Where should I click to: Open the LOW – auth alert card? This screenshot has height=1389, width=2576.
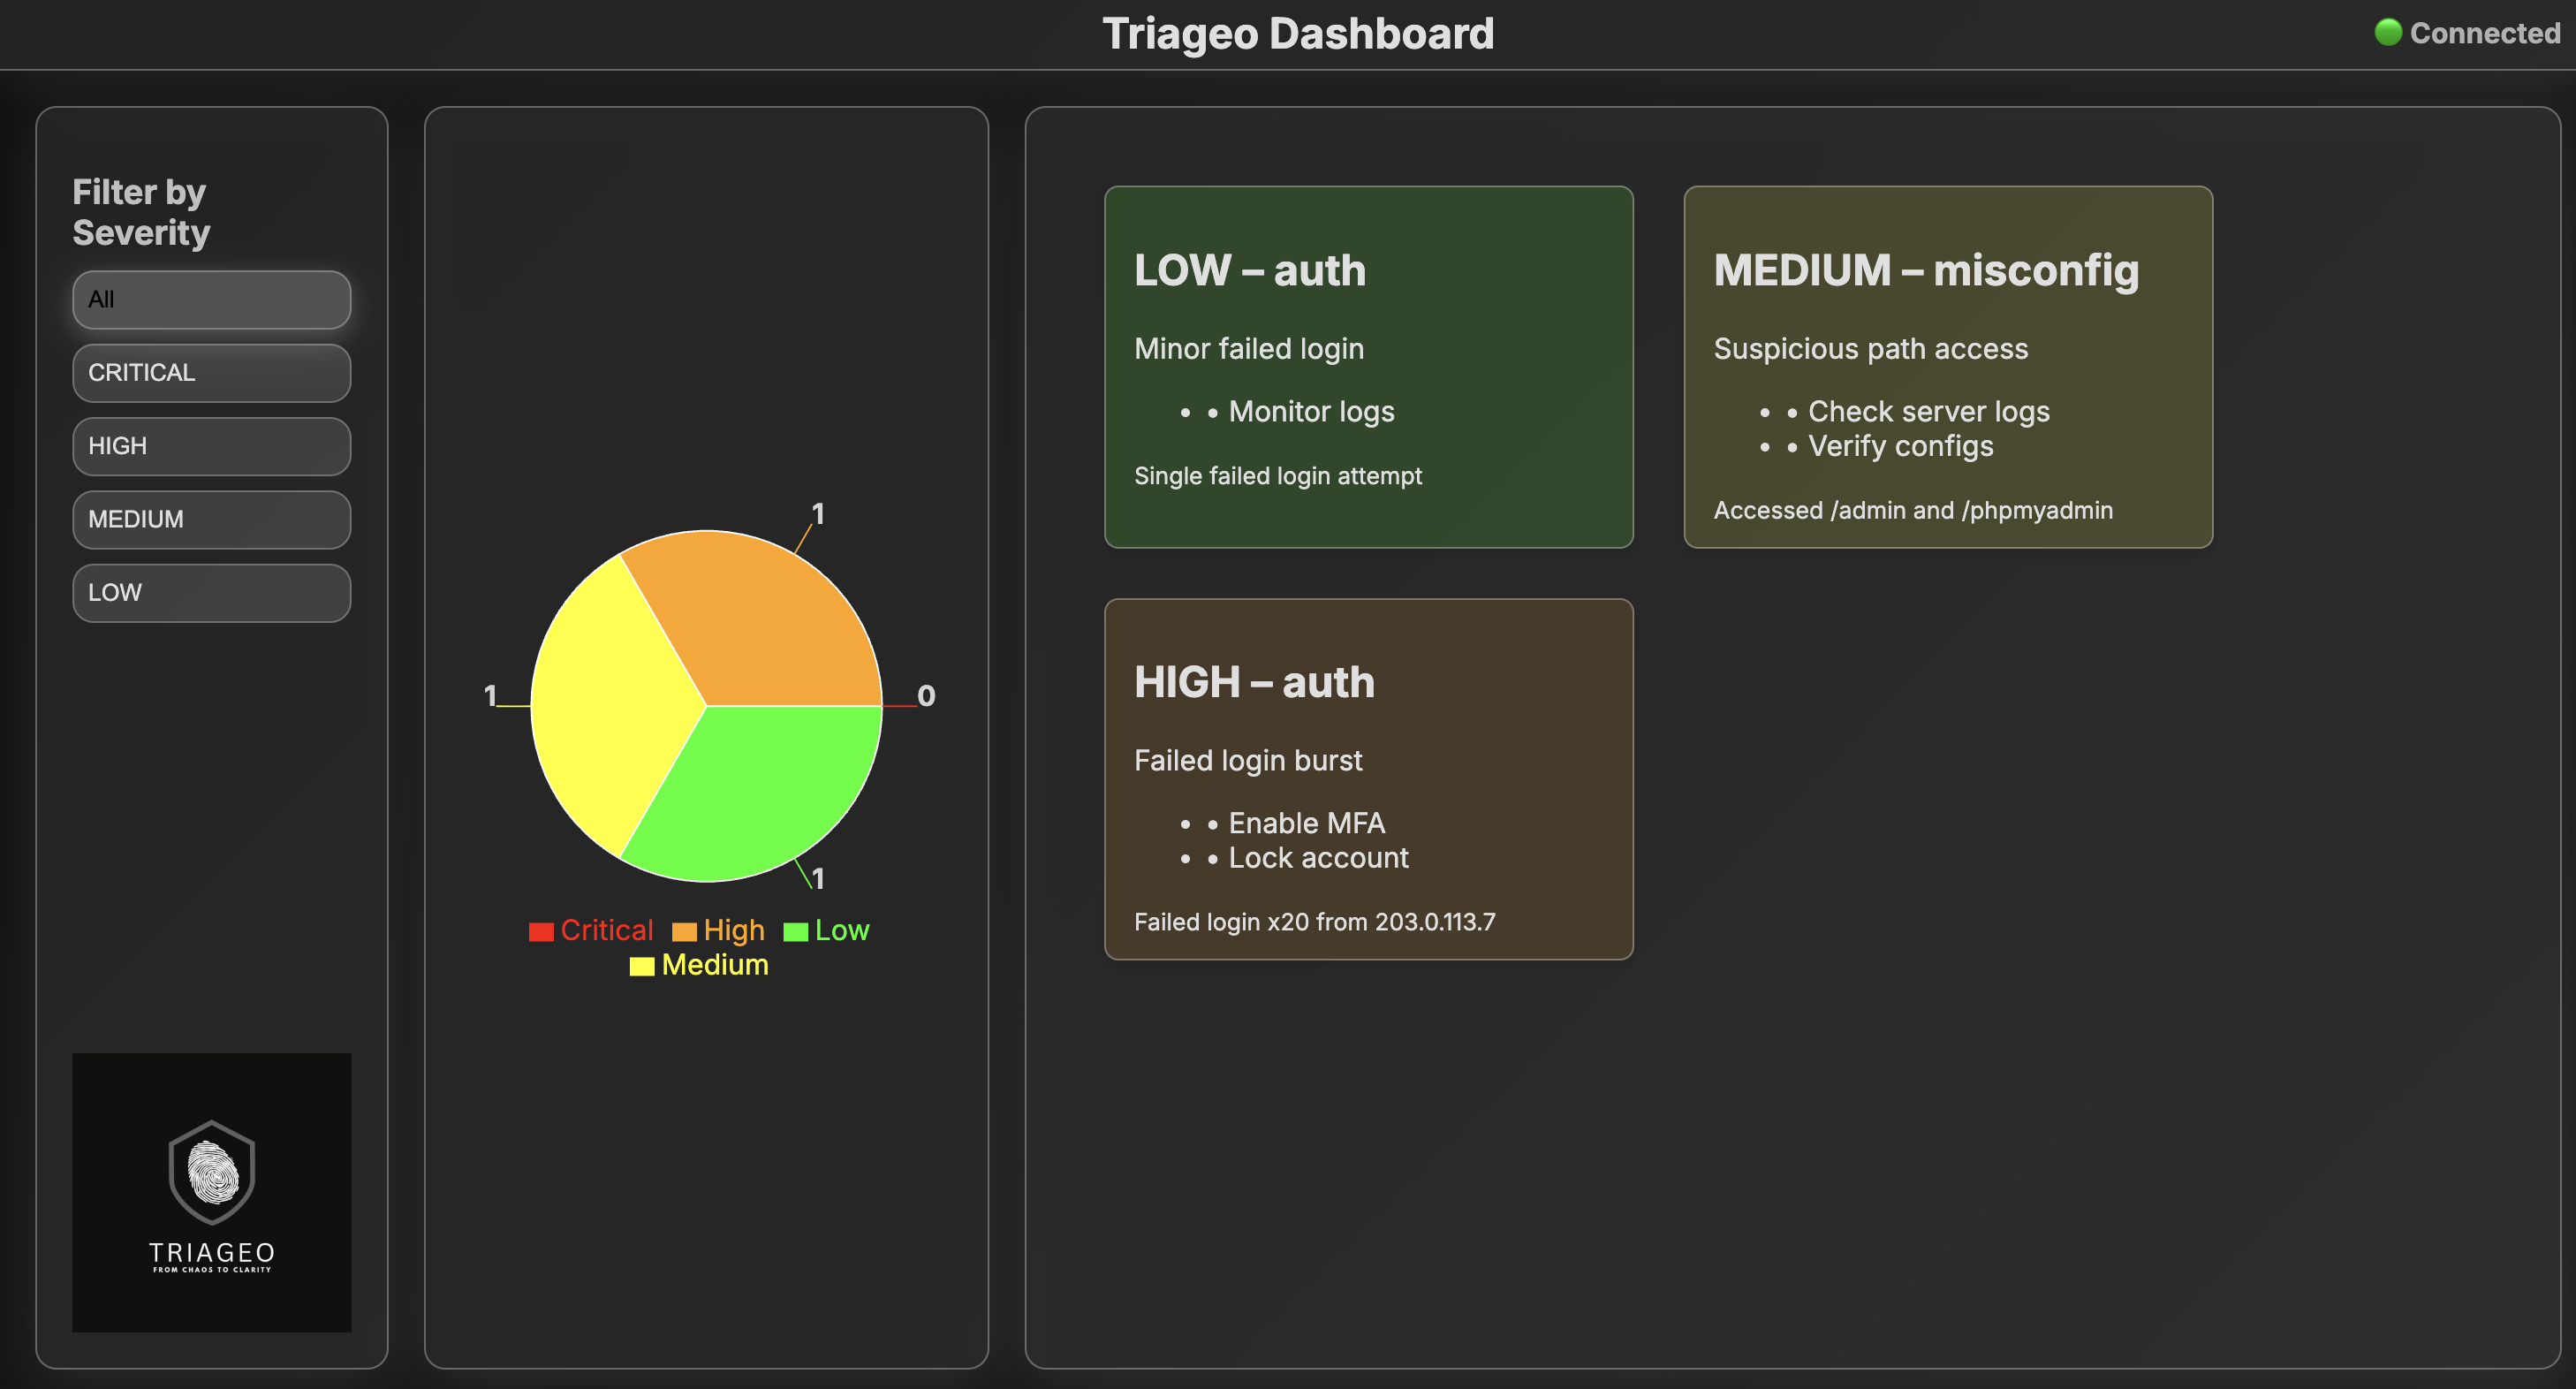(x=1368, y=366)
